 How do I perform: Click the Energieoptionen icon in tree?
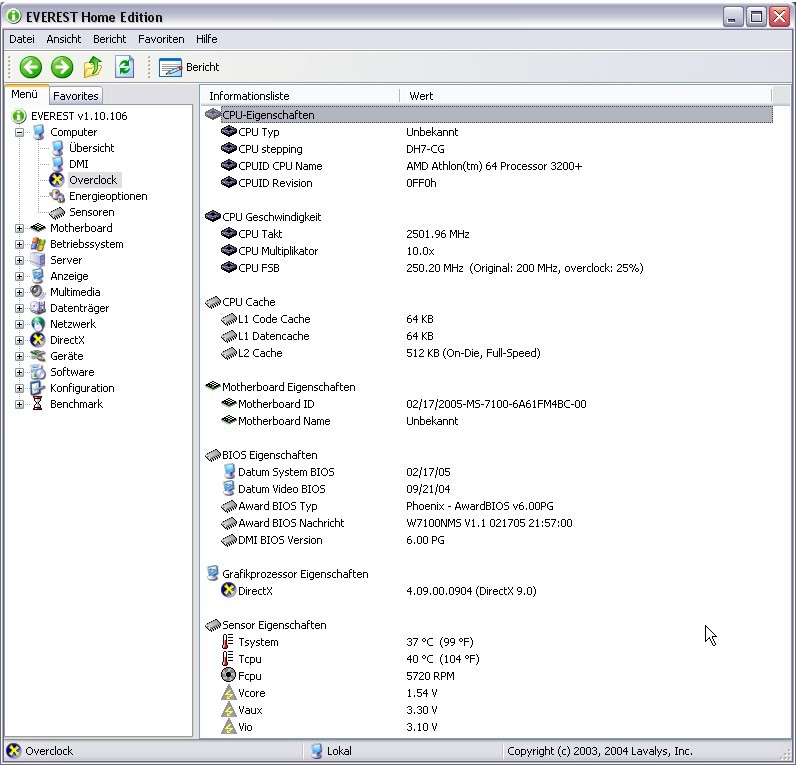pyautogui.click(x=57, y=196)
